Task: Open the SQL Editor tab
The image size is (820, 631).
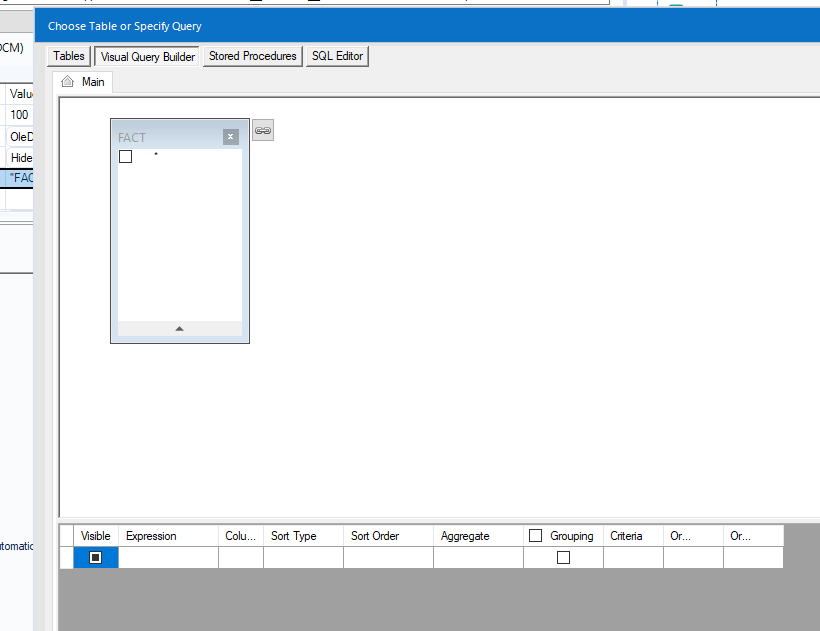Action: pyautogui.click(x=337, y=56)
